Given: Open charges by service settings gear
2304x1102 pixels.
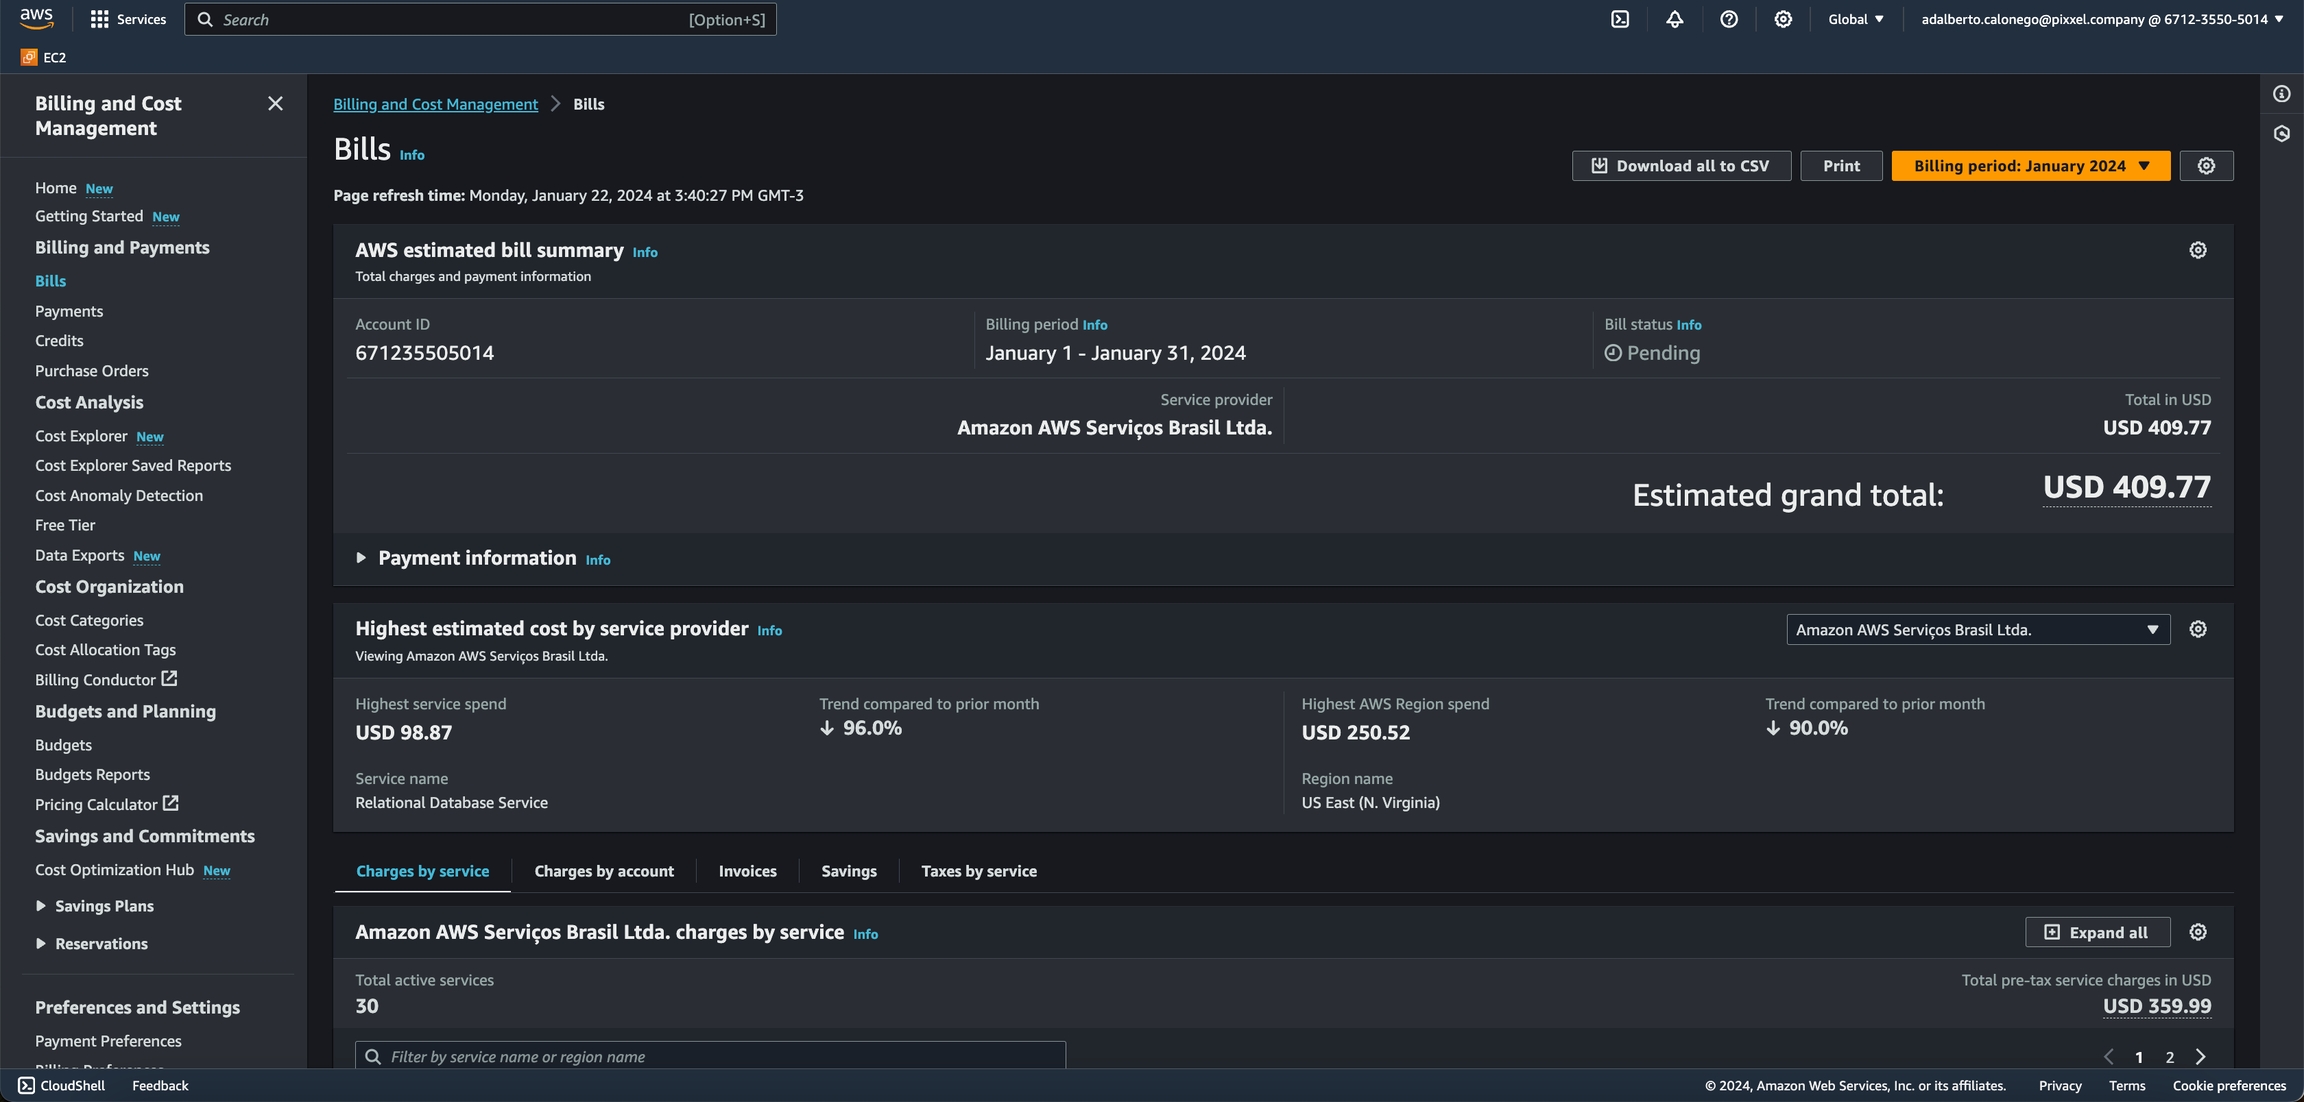Looking at the screenshot, I should coord(2197,932).
